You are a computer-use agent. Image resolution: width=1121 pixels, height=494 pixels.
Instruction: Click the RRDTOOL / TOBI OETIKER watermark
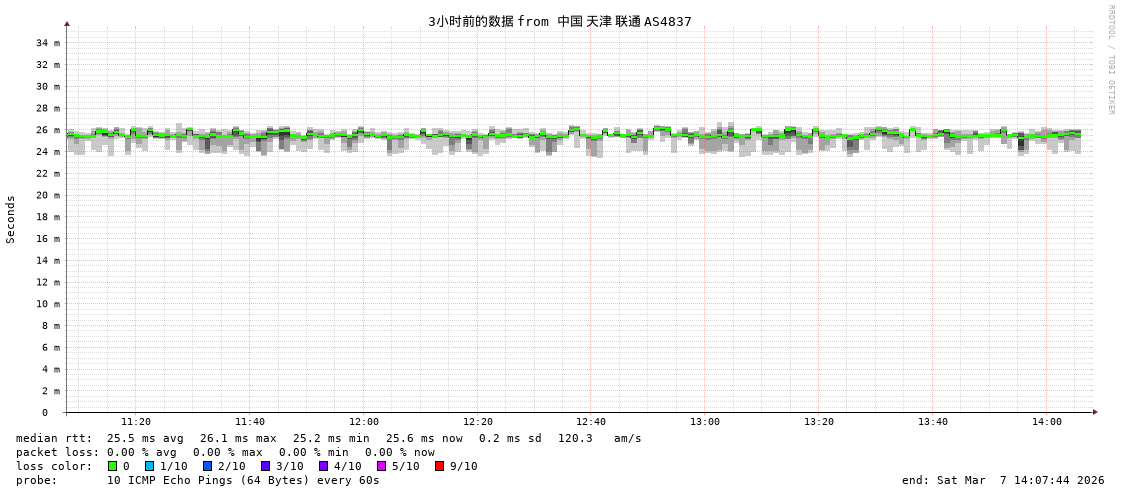pyautogui.click(x=1110, y=59)
